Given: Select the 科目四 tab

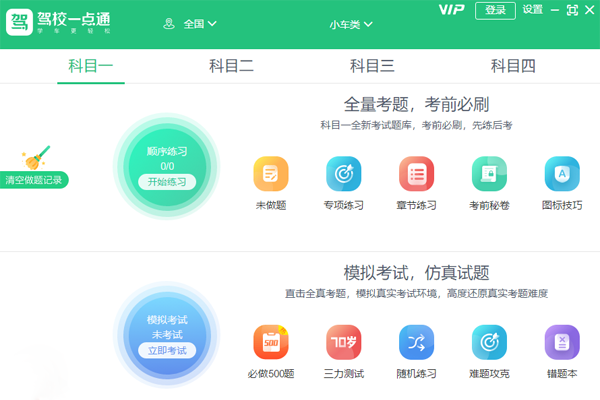Looking at the screenshot, I should point(513,66).
